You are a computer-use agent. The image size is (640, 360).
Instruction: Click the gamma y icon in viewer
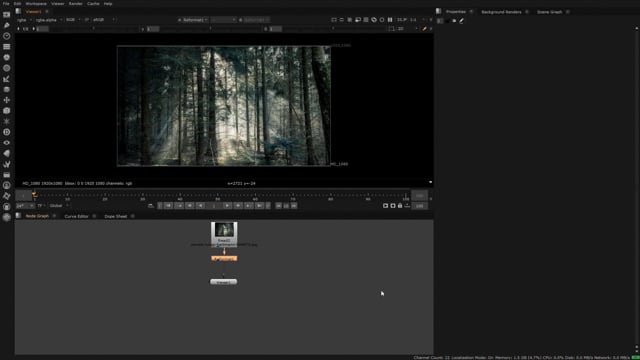[142, 29]
